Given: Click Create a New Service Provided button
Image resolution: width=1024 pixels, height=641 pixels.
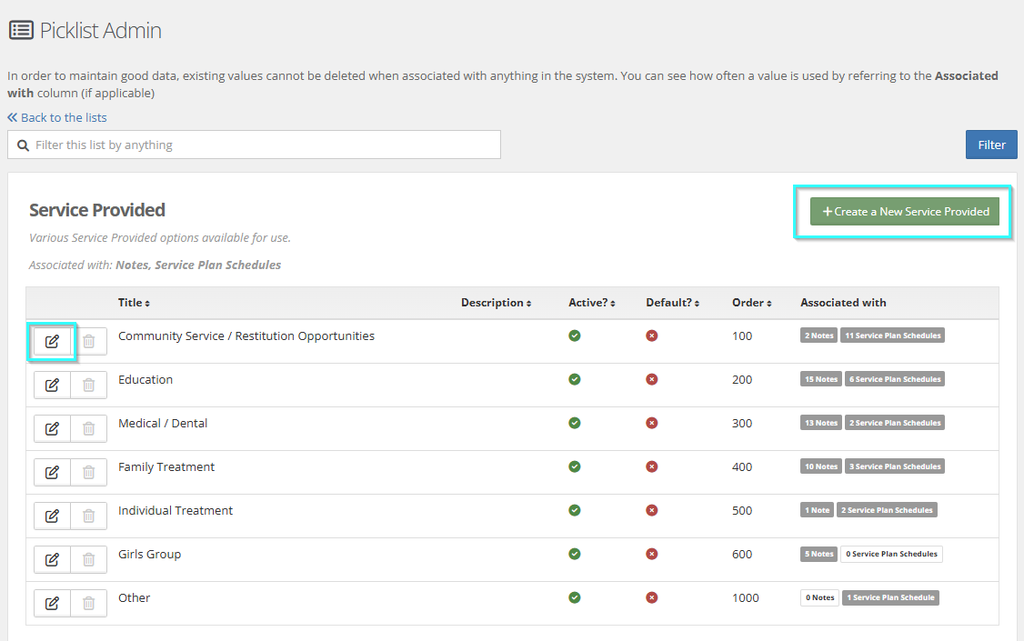Looking at the screenshot, I should 904,211.
